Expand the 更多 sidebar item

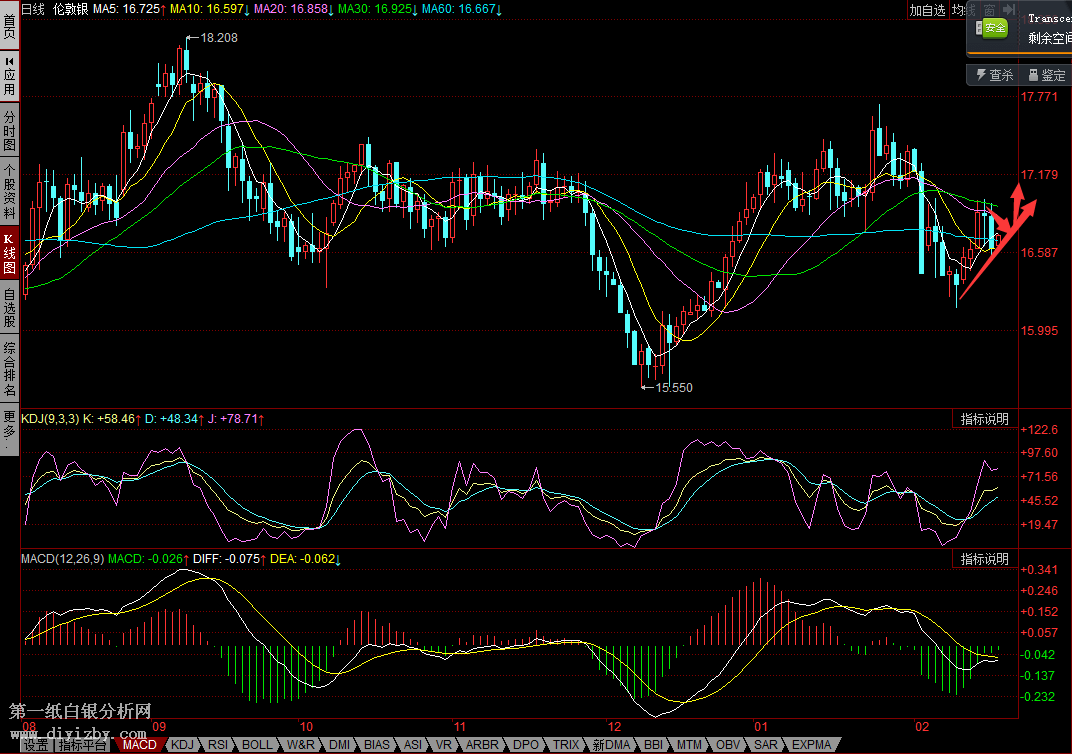[9, 427]
